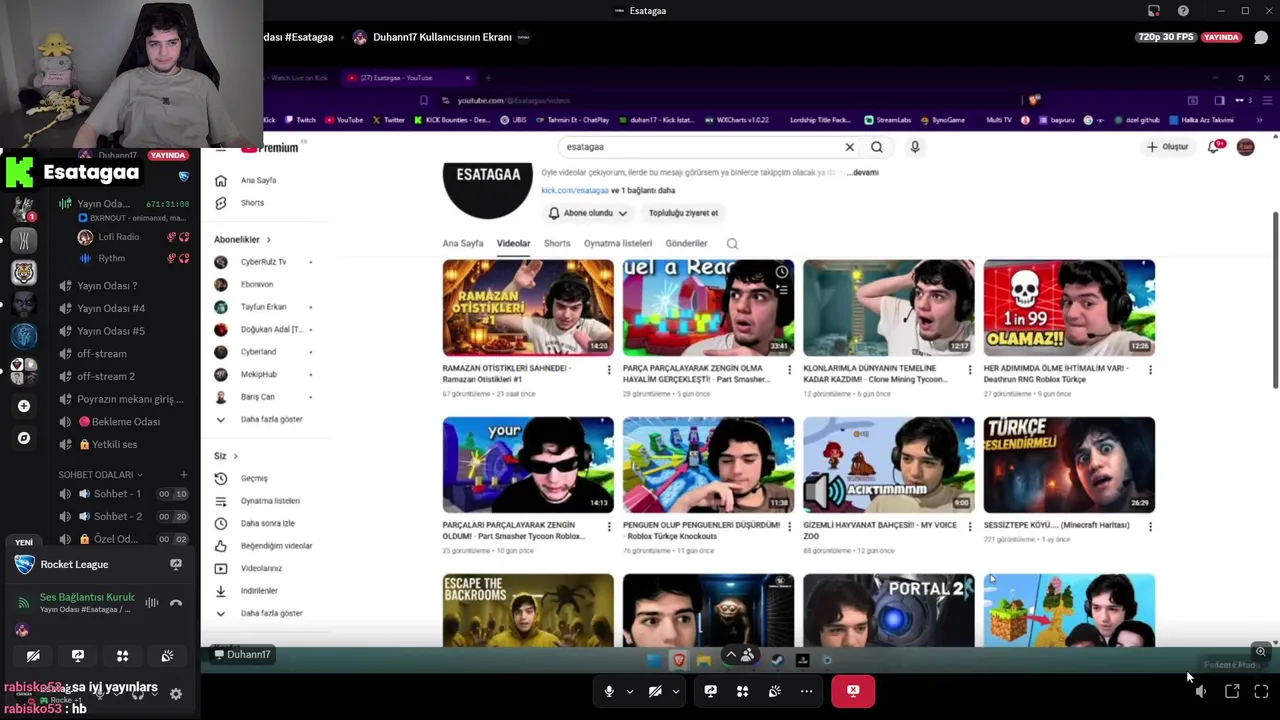This screenshot has width=1280, height=720.
Task: Open the activities icon in voice panel
Action: (122, 656)
